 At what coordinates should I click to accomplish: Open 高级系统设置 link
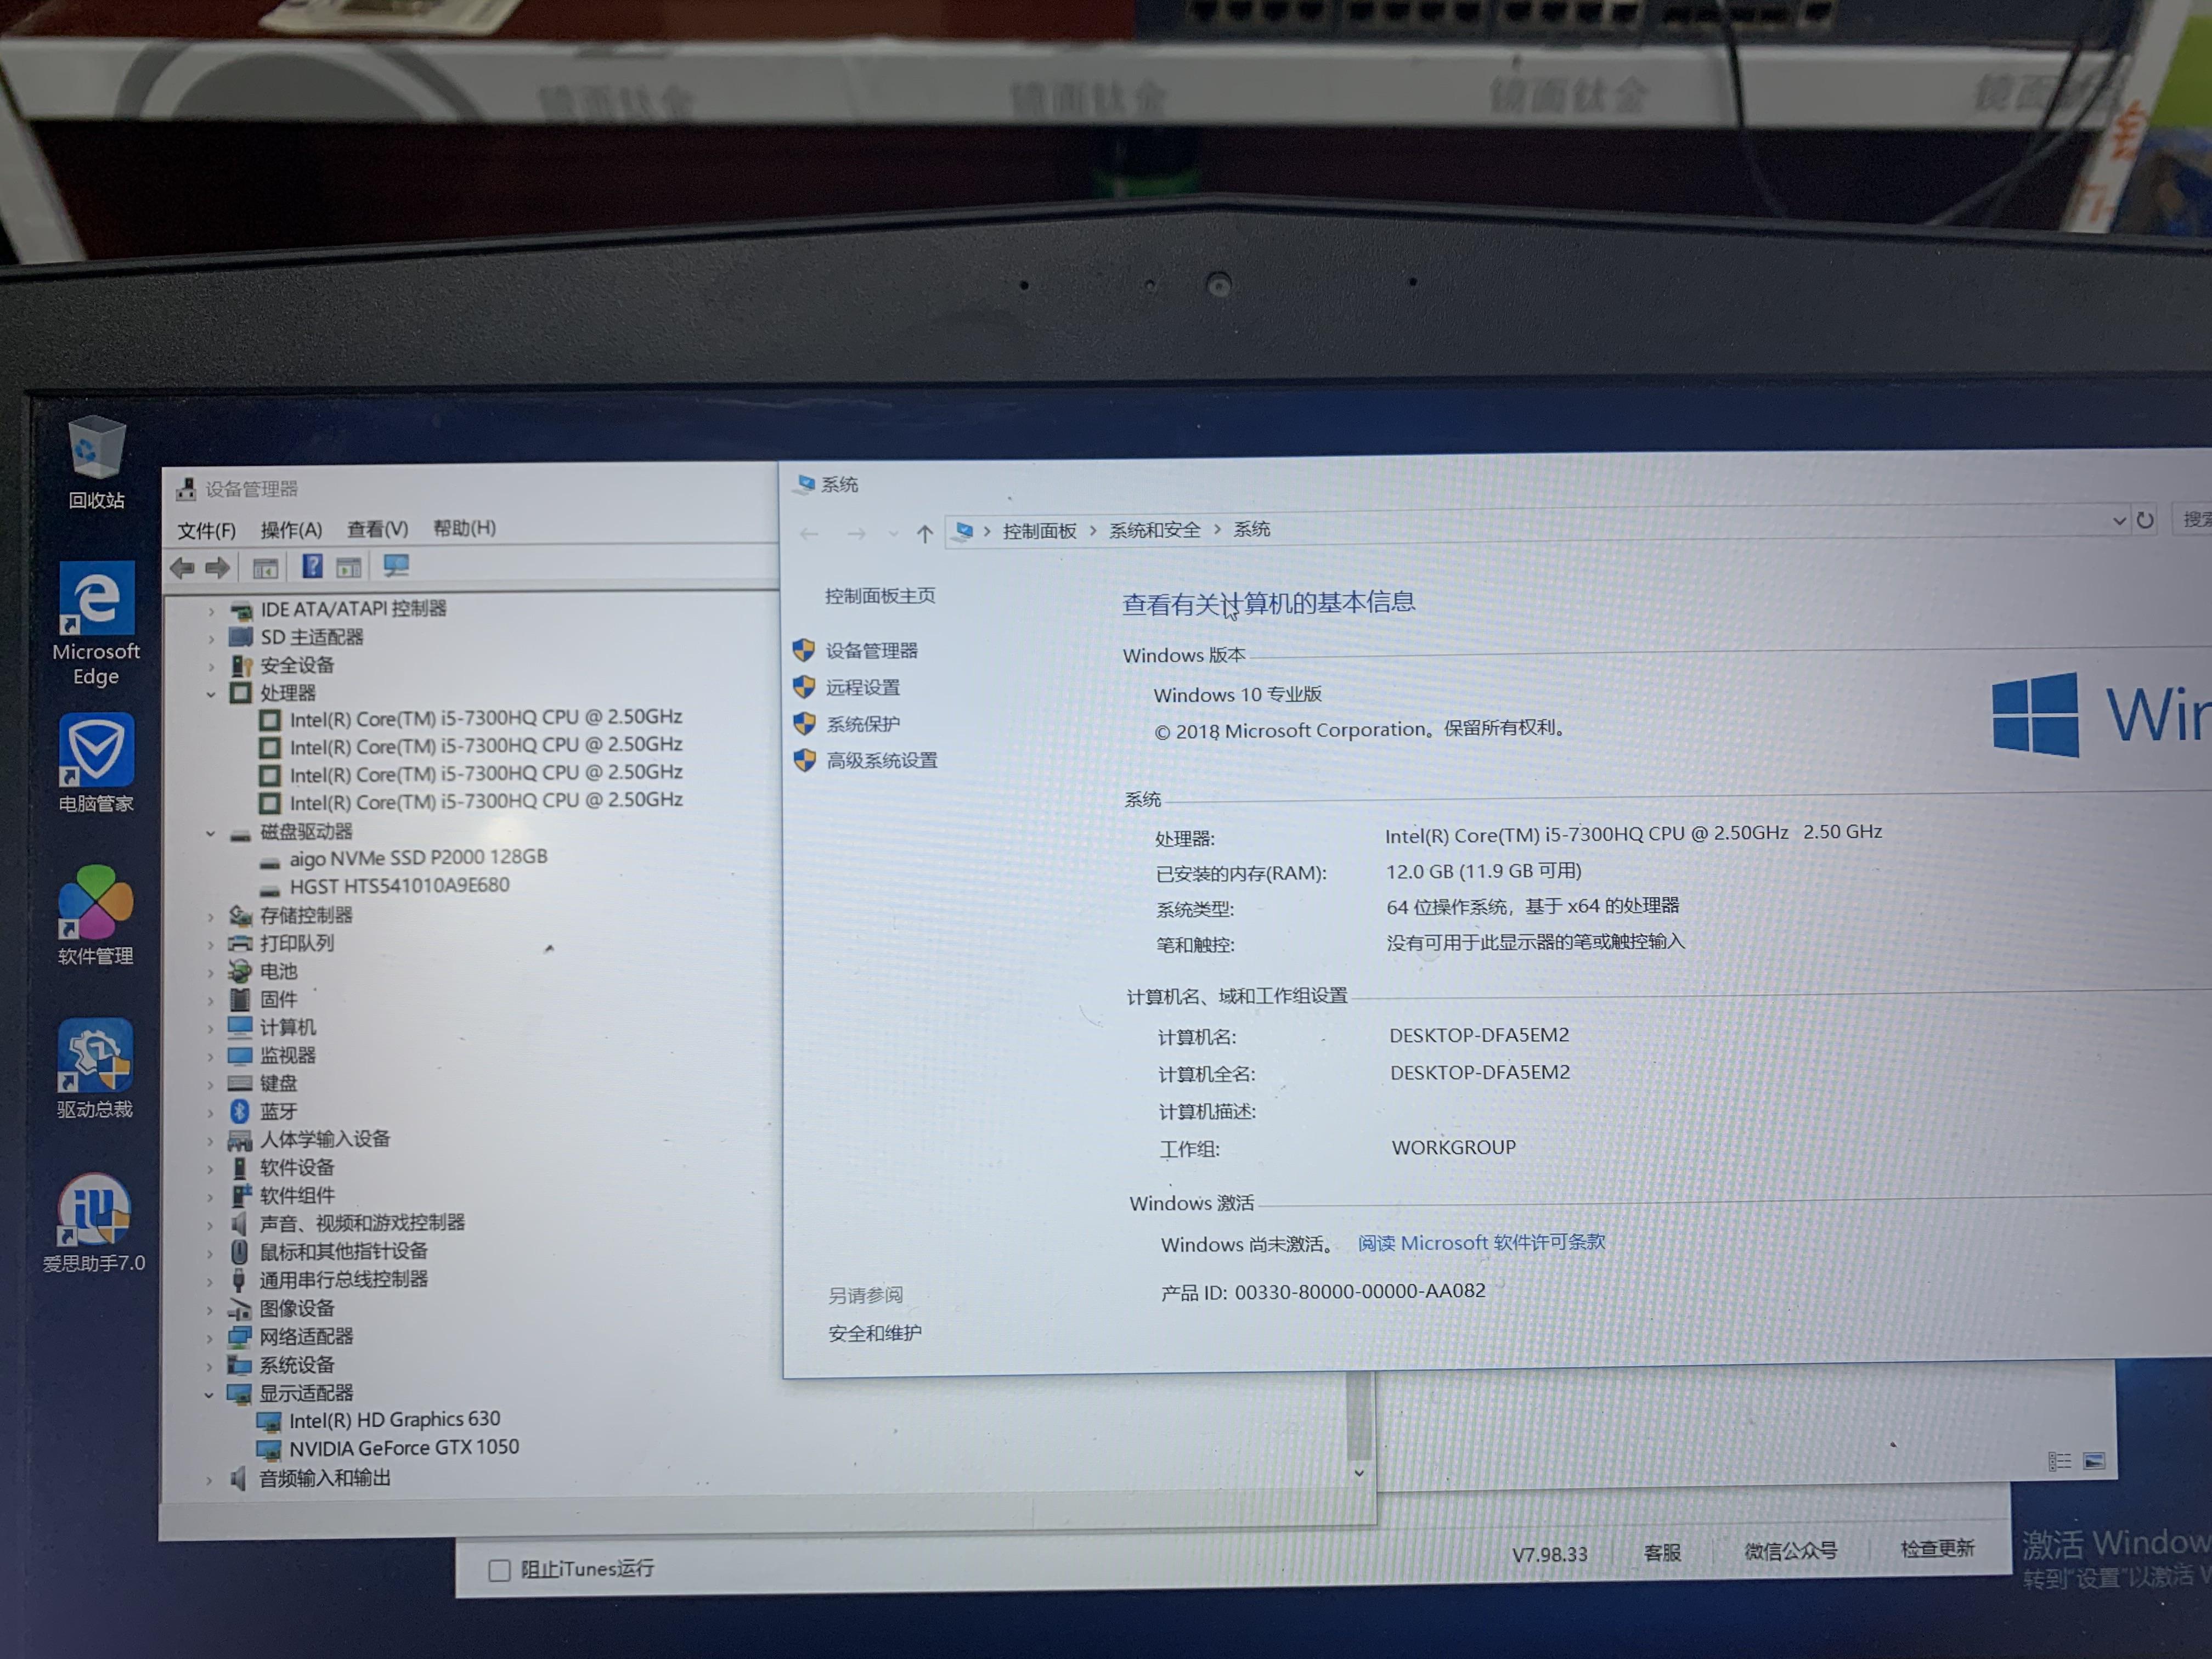[x=882, y=760]
